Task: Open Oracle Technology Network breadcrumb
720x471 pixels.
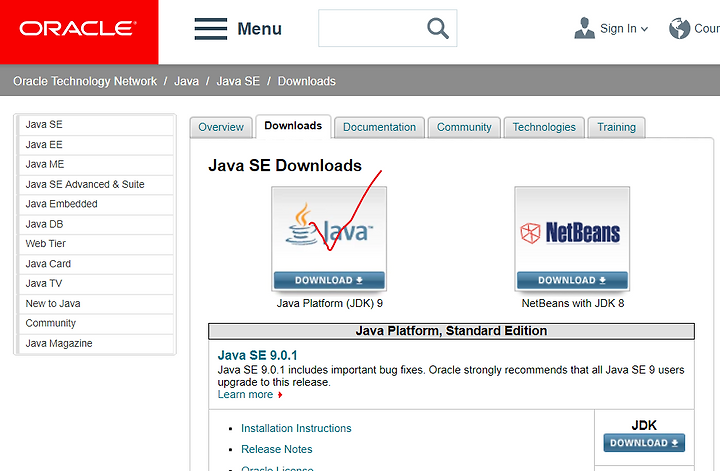Action: pos(85,81)
